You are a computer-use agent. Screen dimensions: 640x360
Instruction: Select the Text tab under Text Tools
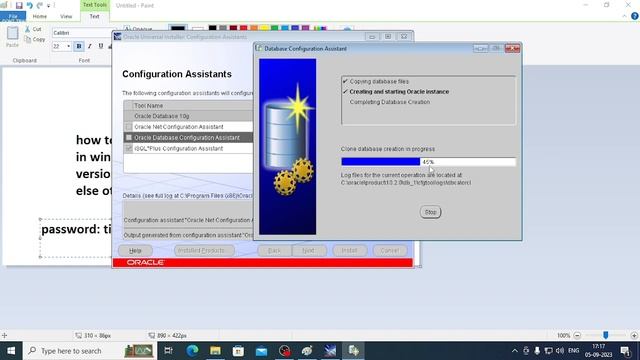[x=94, y=16]
